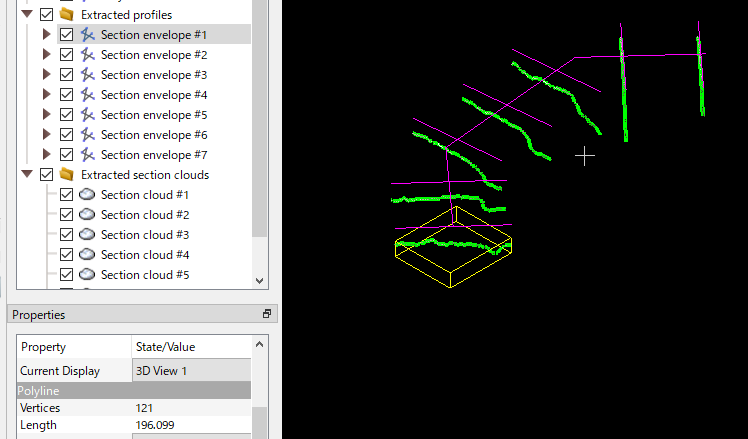Expand the Section envelope #6 tree node
Image resolution: width=748 pixels, height=439 pixels.
[46, 135]
